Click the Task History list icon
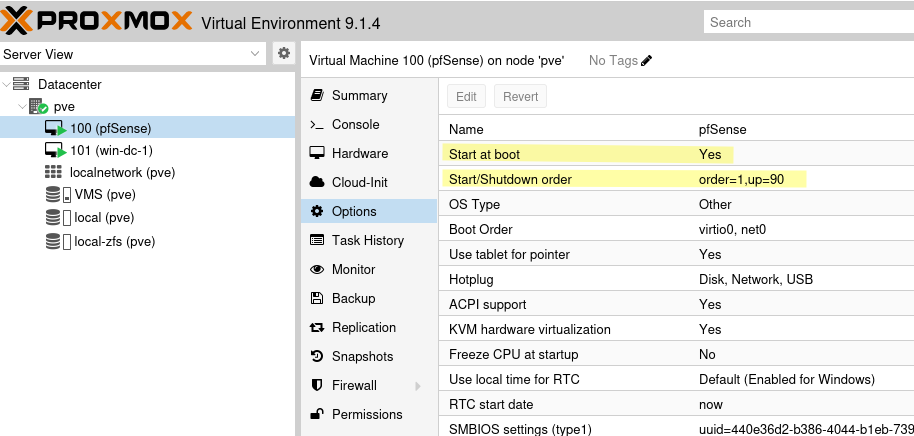The width and height of the screenshot is (914, 436). [317, 240]
